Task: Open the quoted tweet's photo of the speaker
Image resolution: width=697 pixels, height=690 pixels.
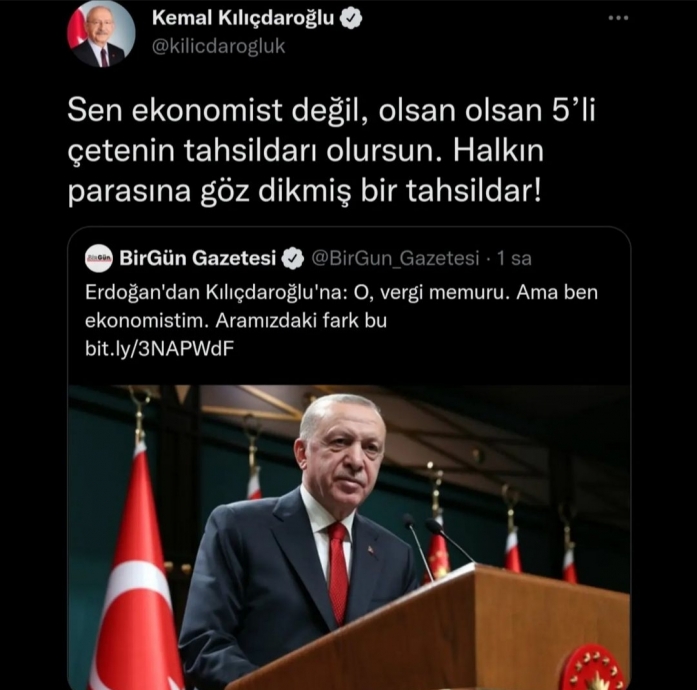Action: [348, 537]
